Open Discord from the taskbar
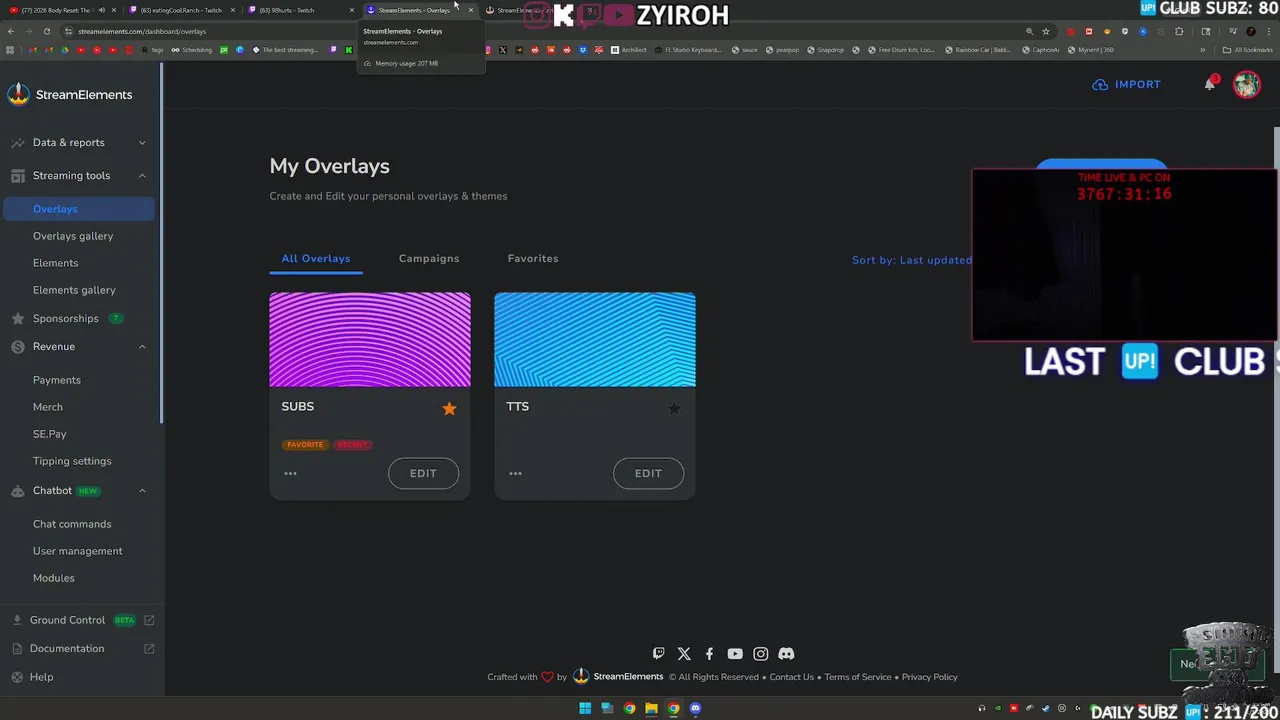Viewport: 1280px width, 720px height. [x=695, y=709]
